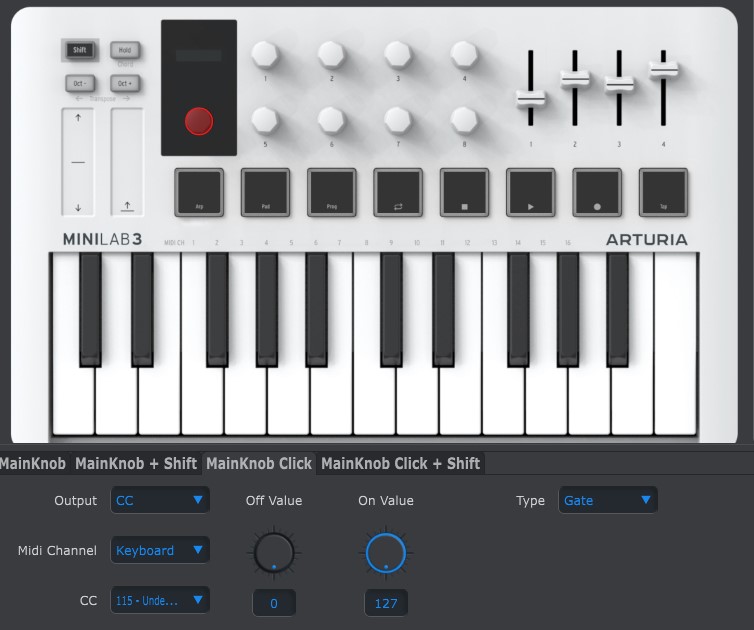The height and width of the screenshot is (630, 754).
Task: Select the Arp pad
Action: pyautogui.click(x=199, y=192)
